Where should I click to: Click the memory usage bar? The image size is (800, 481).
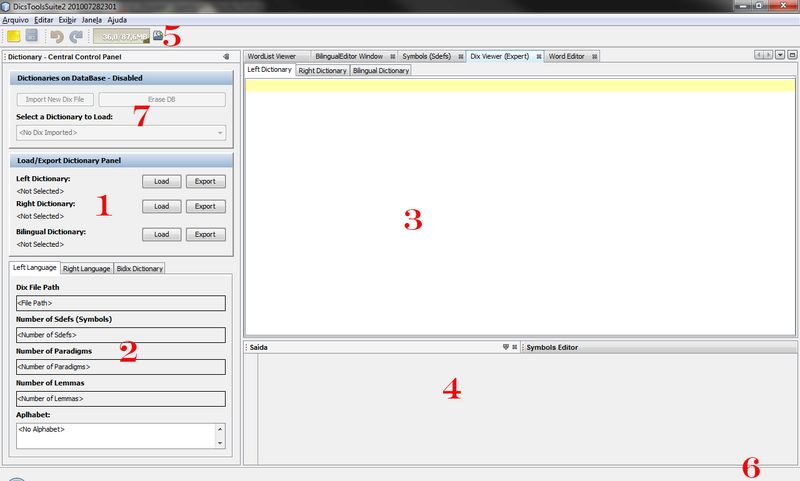tap(121, 36)
